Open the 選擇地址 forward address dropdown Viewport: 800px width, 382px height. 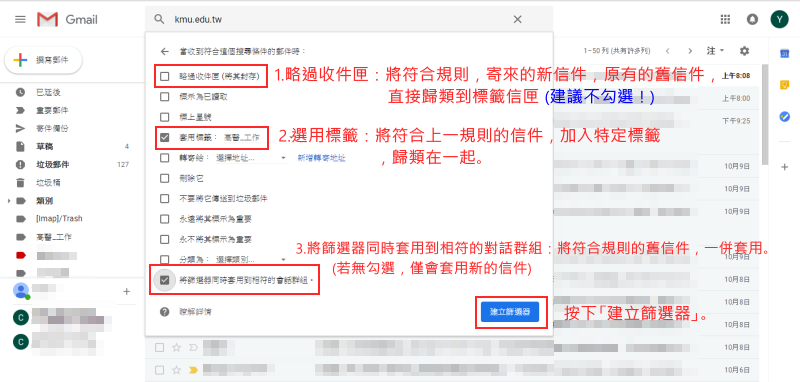point(252,158)
